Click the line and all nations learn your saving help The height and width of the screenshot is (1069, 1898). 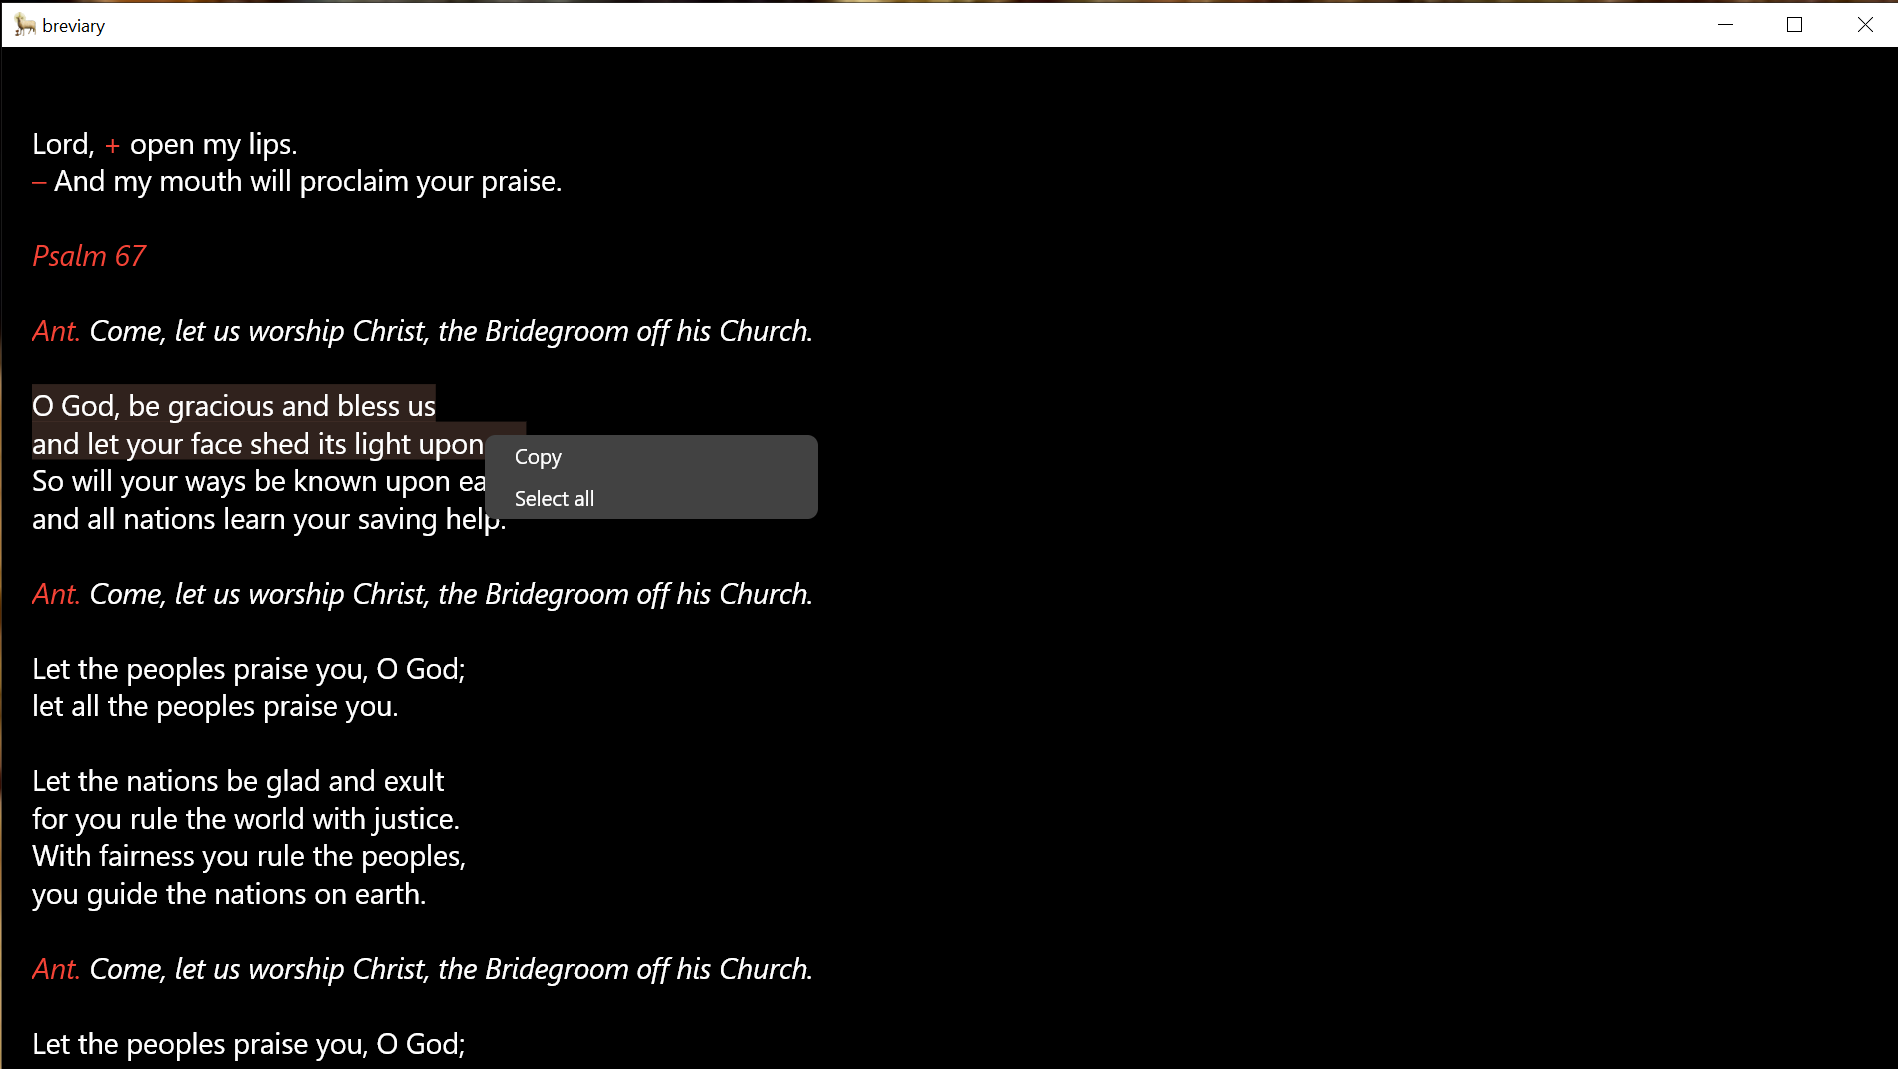[x=268, y=518]
